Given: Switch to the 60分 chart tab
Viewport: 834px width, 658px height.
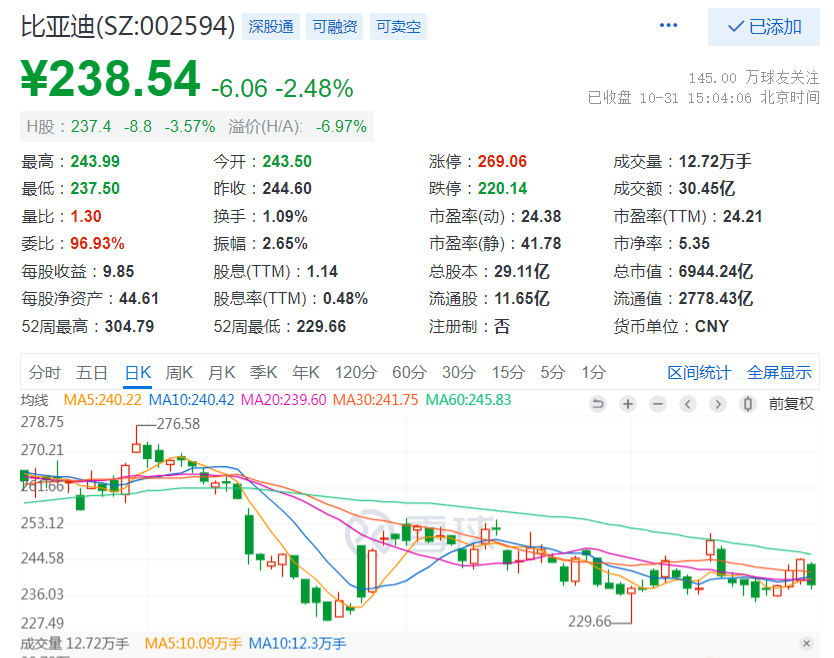Looking at the screenshot, I should point(409,372).
